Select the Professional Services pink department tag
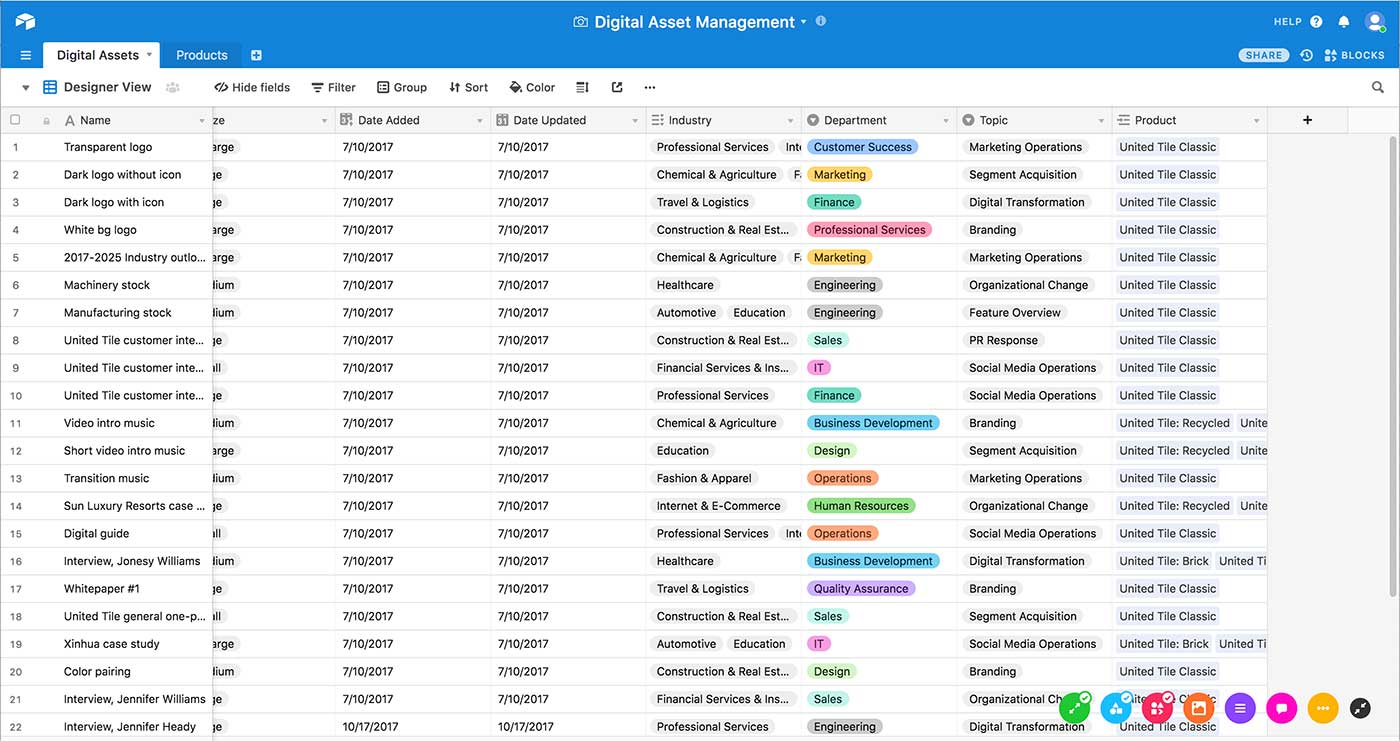 click(869, 230)
